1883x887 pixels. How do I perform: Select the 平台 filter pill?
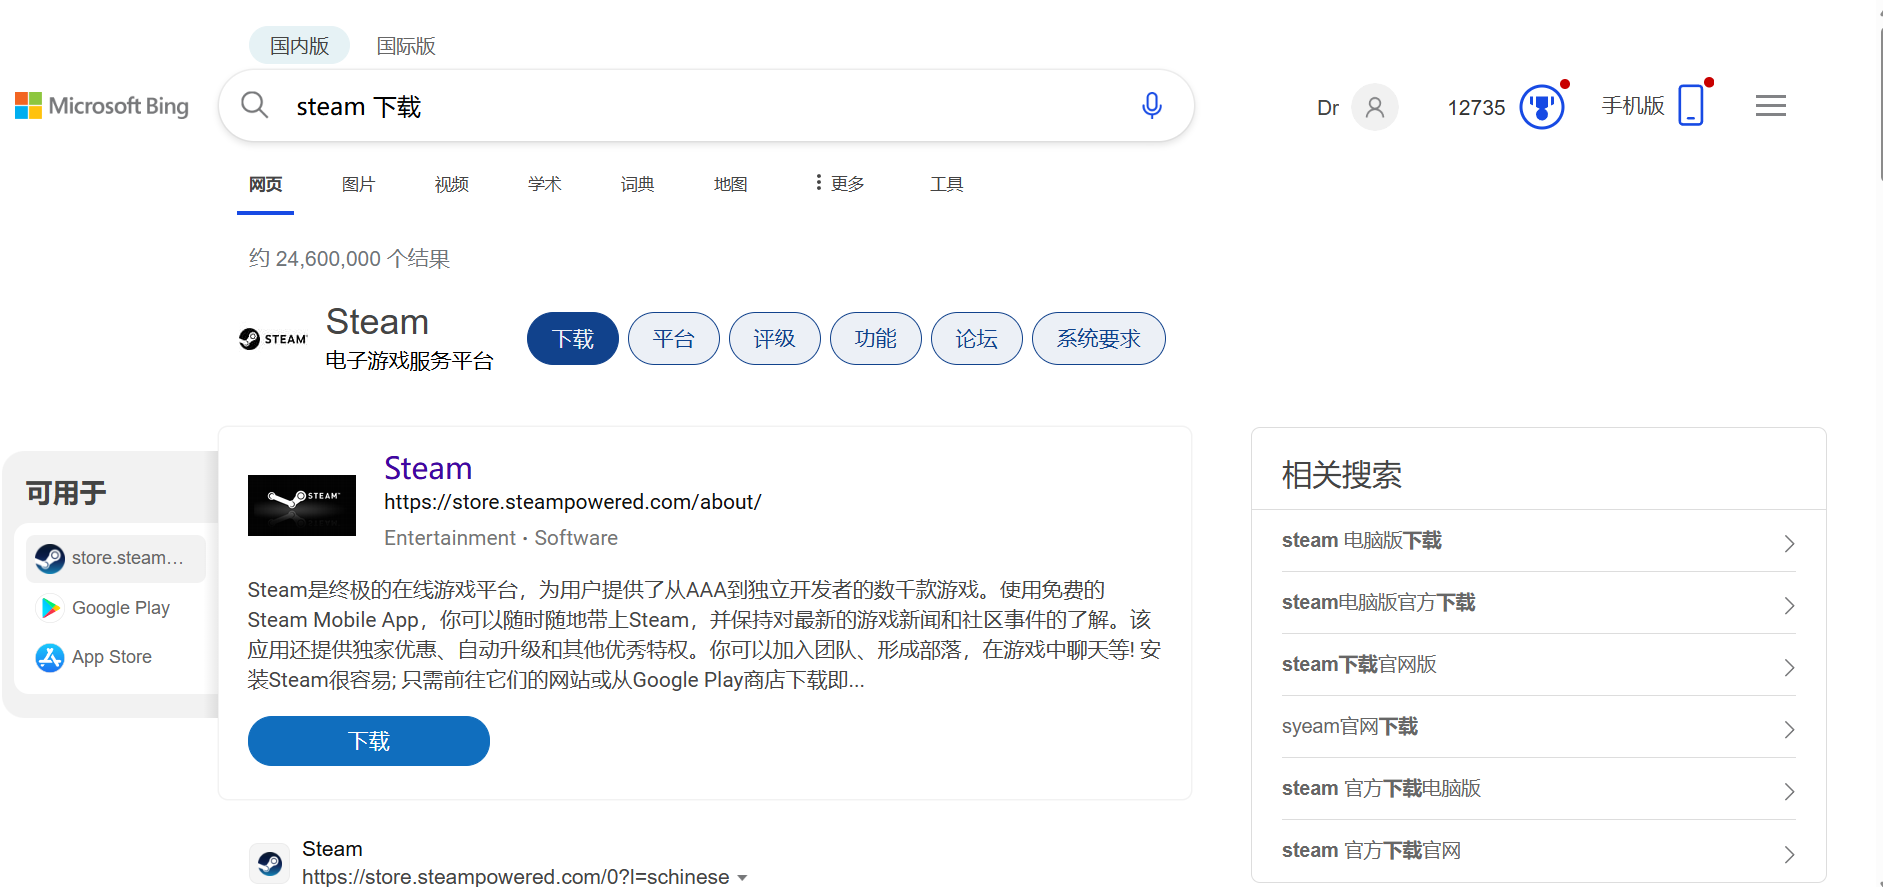coord(673,339)
